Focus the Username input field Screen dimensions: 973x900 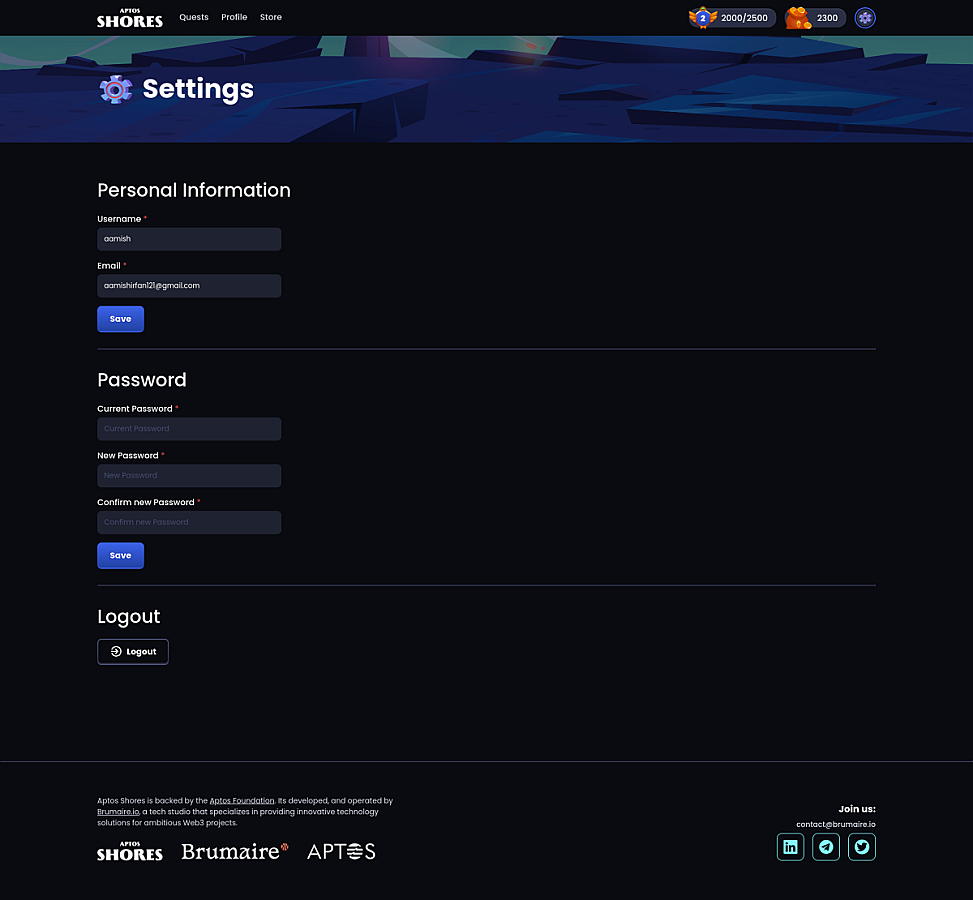click(x=189, y=239)
